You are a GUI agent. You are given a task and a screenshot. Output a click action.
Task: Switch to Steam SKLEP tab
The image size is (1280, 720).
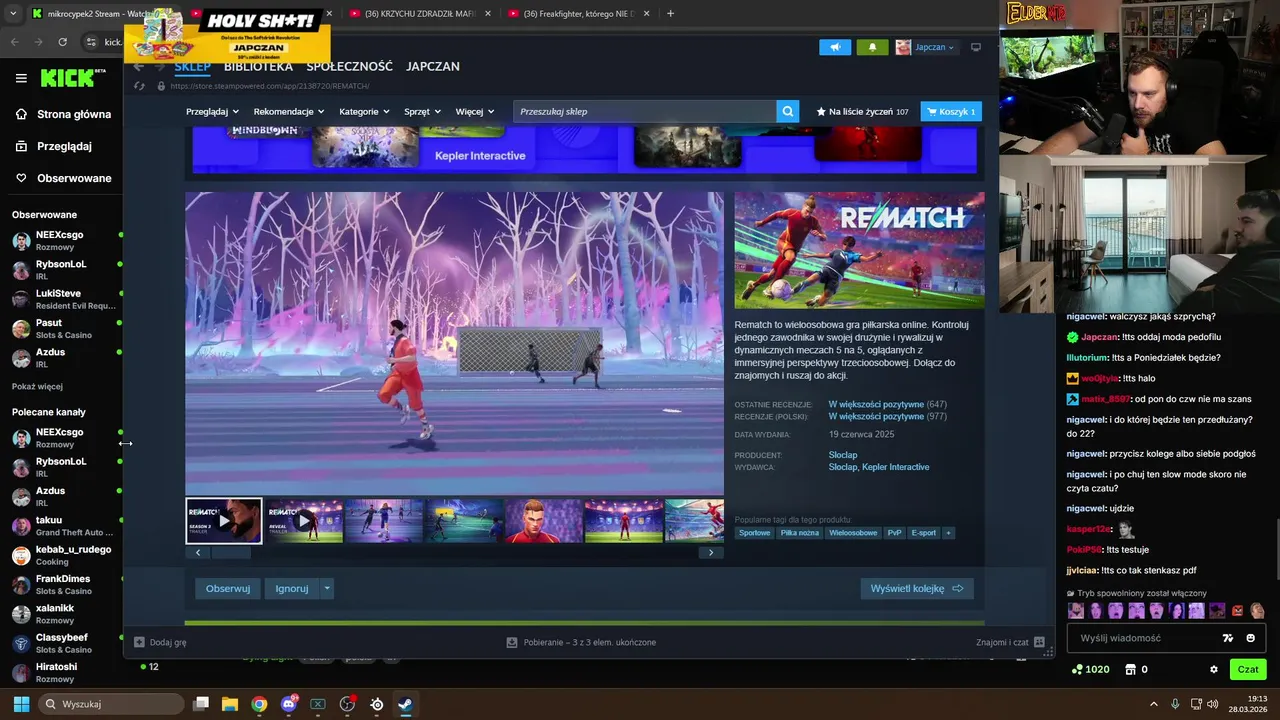click(x=192, y=66)
